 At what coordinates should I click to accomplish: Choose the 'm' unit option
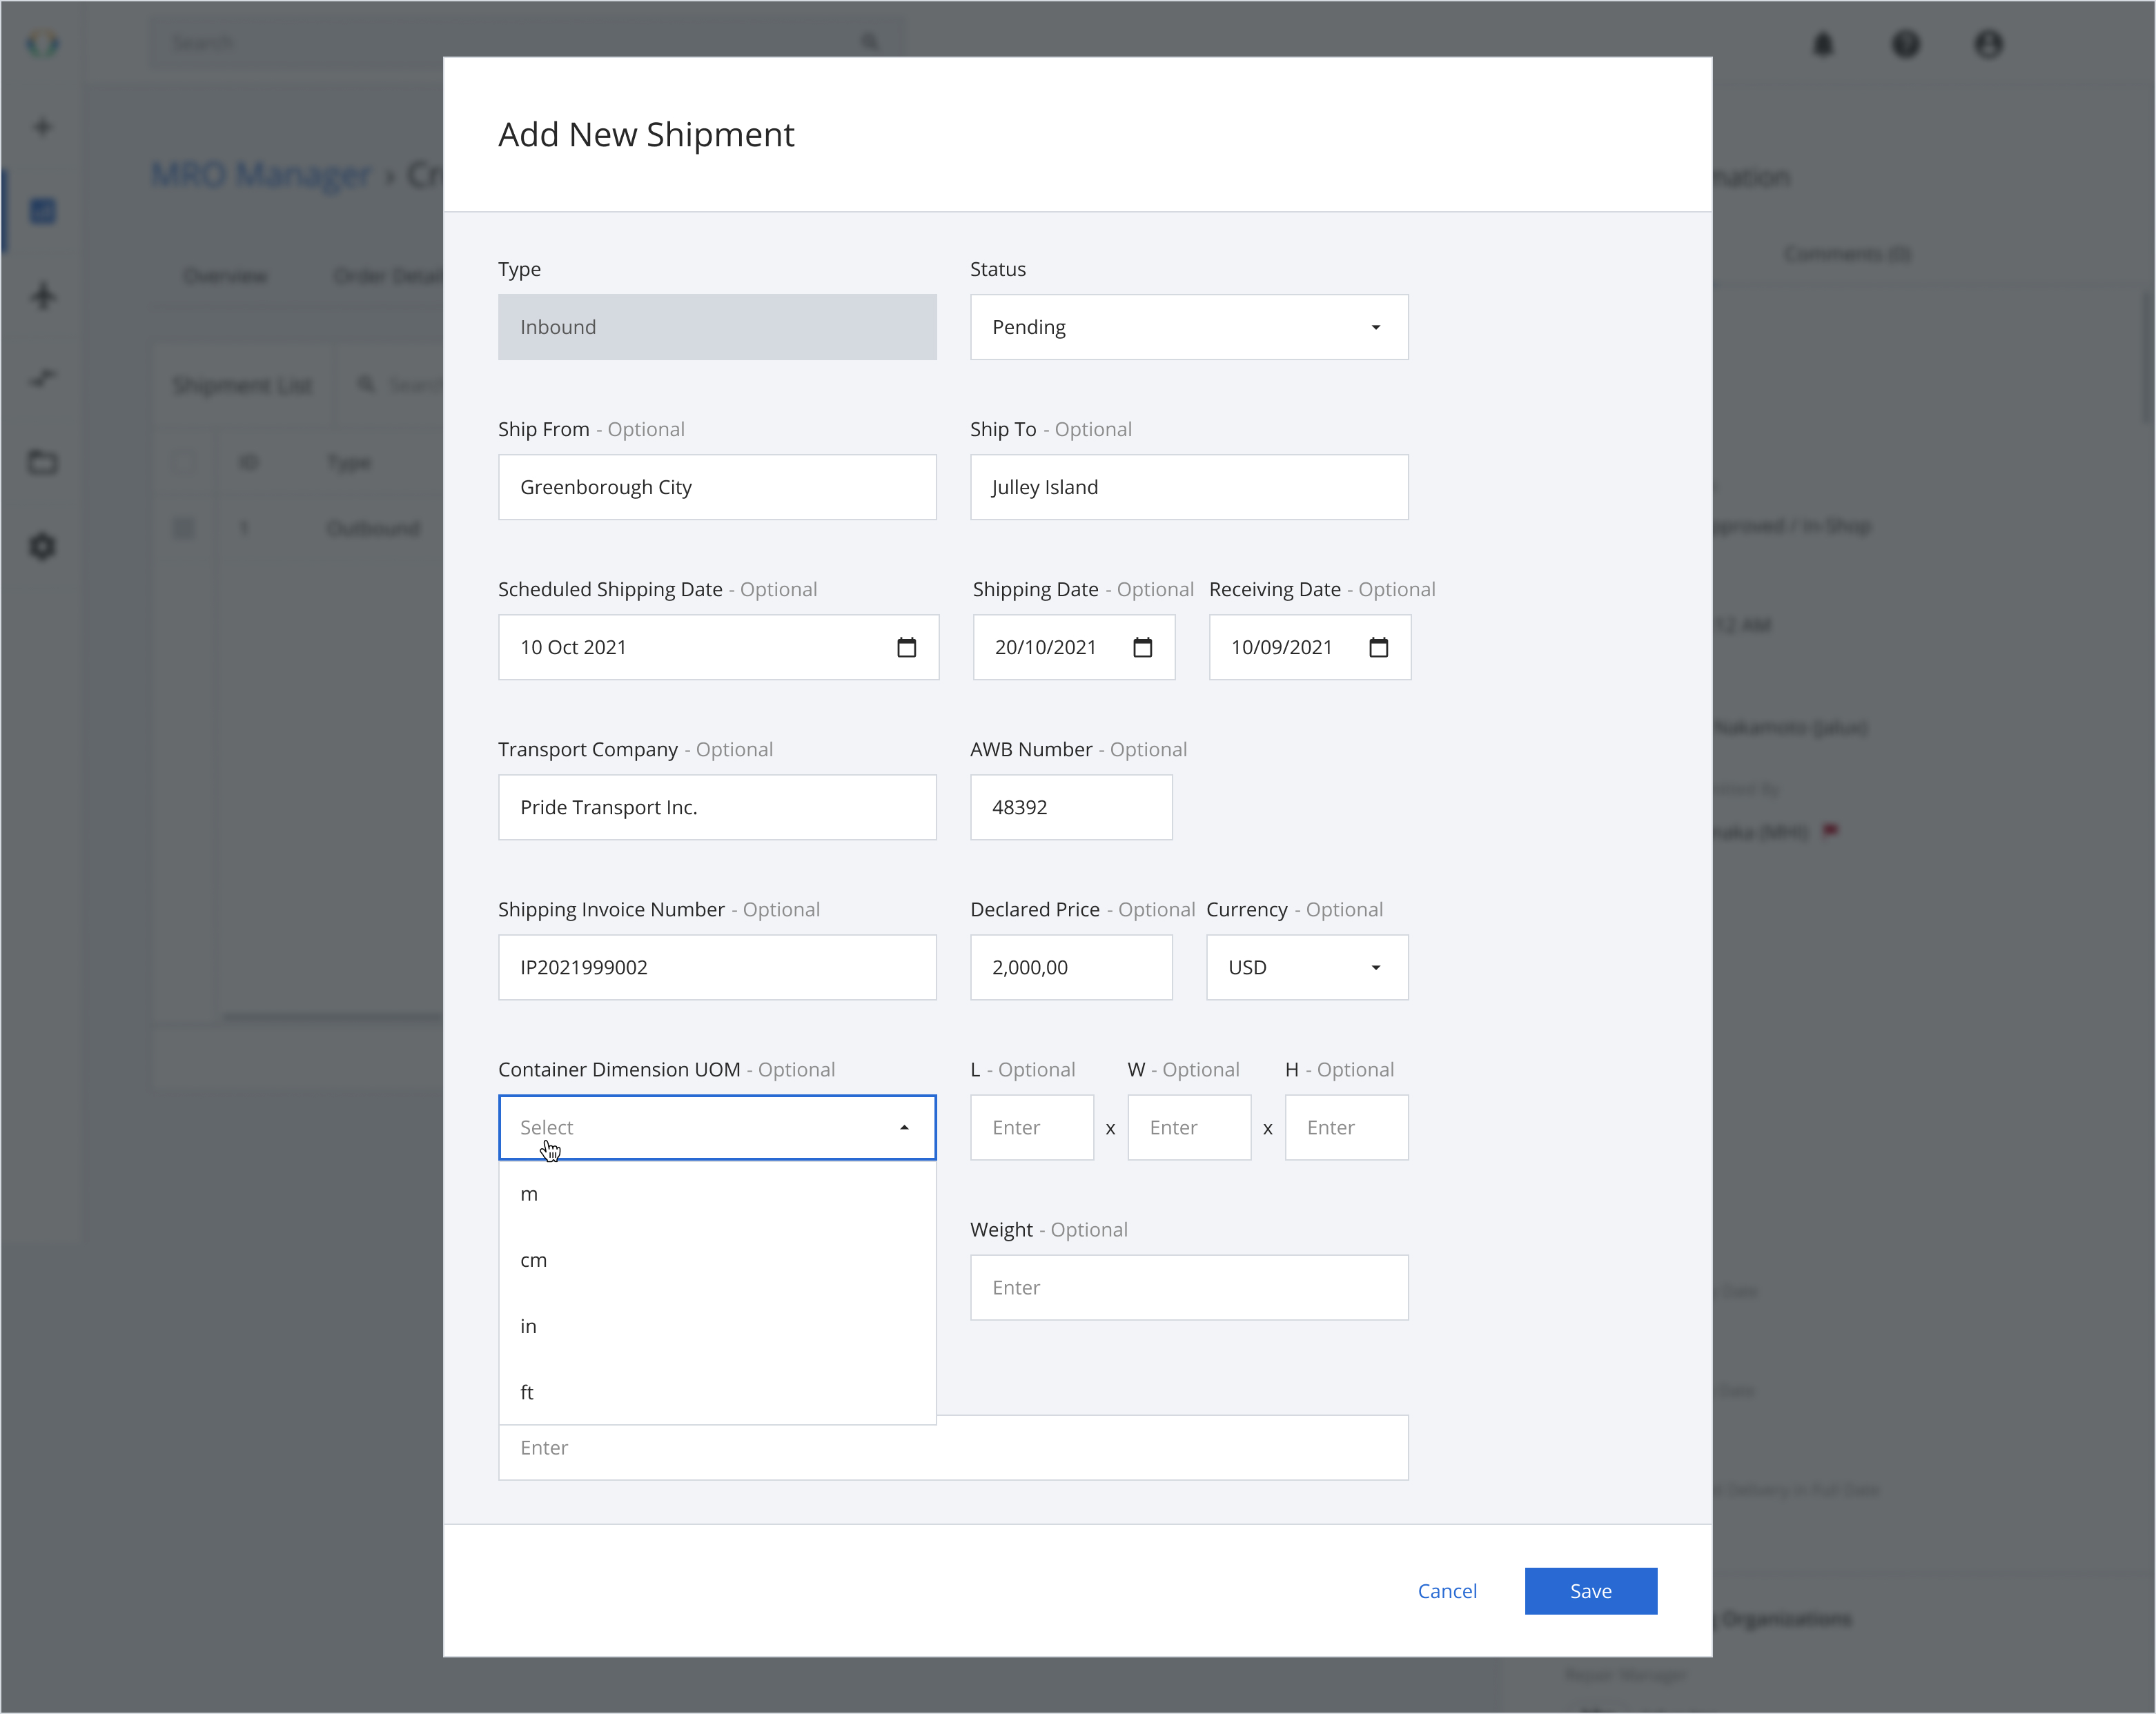(717, 1194)
